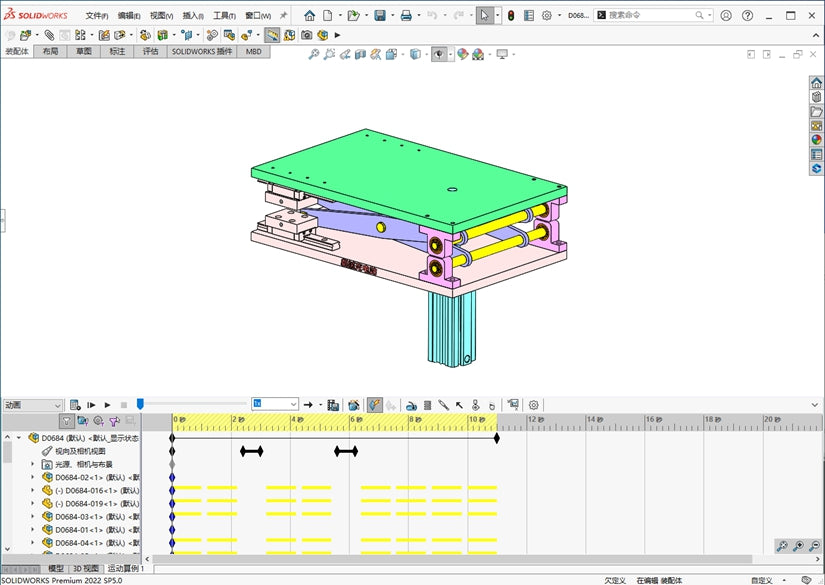
Task: Toggle the No Filter funnel button
Action: pos(66,421)
